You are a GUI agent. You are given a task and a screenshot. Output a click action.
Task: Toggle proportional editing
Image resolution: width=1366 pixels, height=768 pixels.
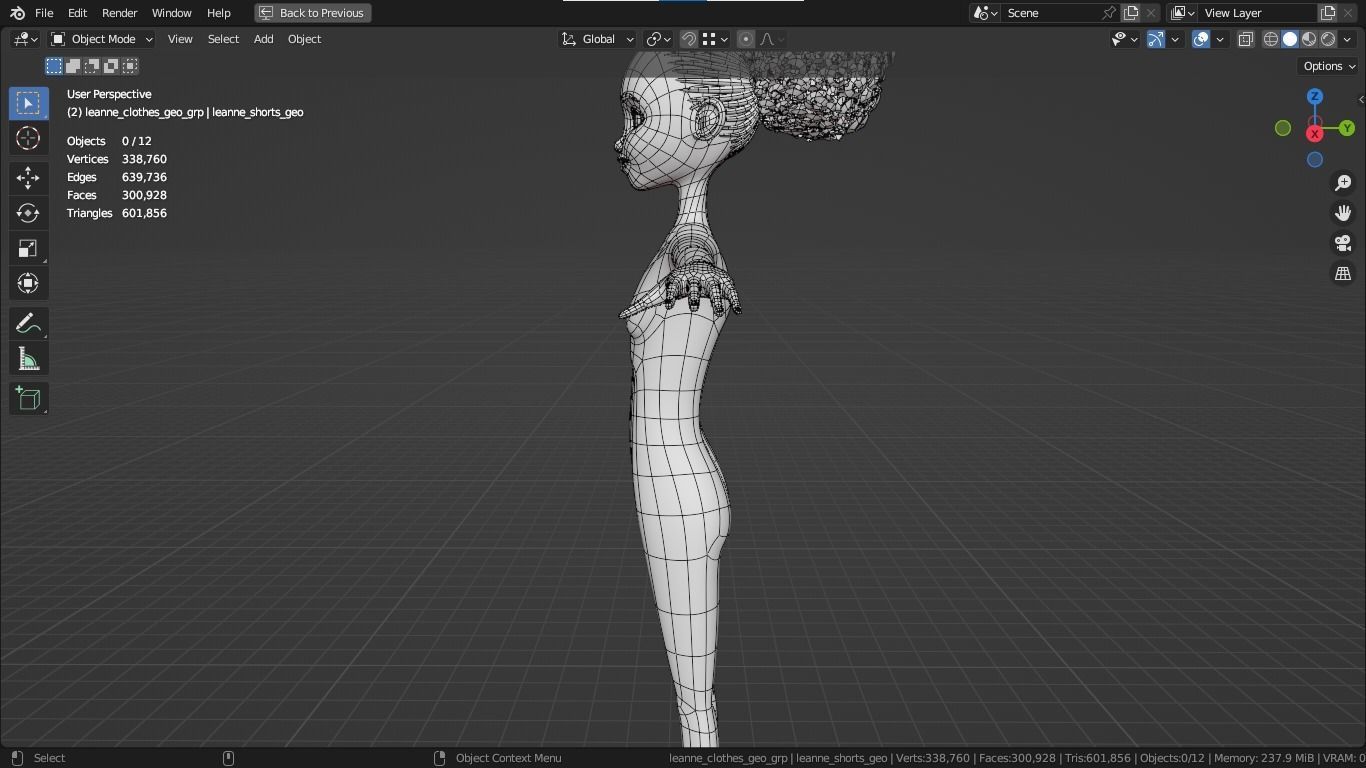[x=745, y=39]
